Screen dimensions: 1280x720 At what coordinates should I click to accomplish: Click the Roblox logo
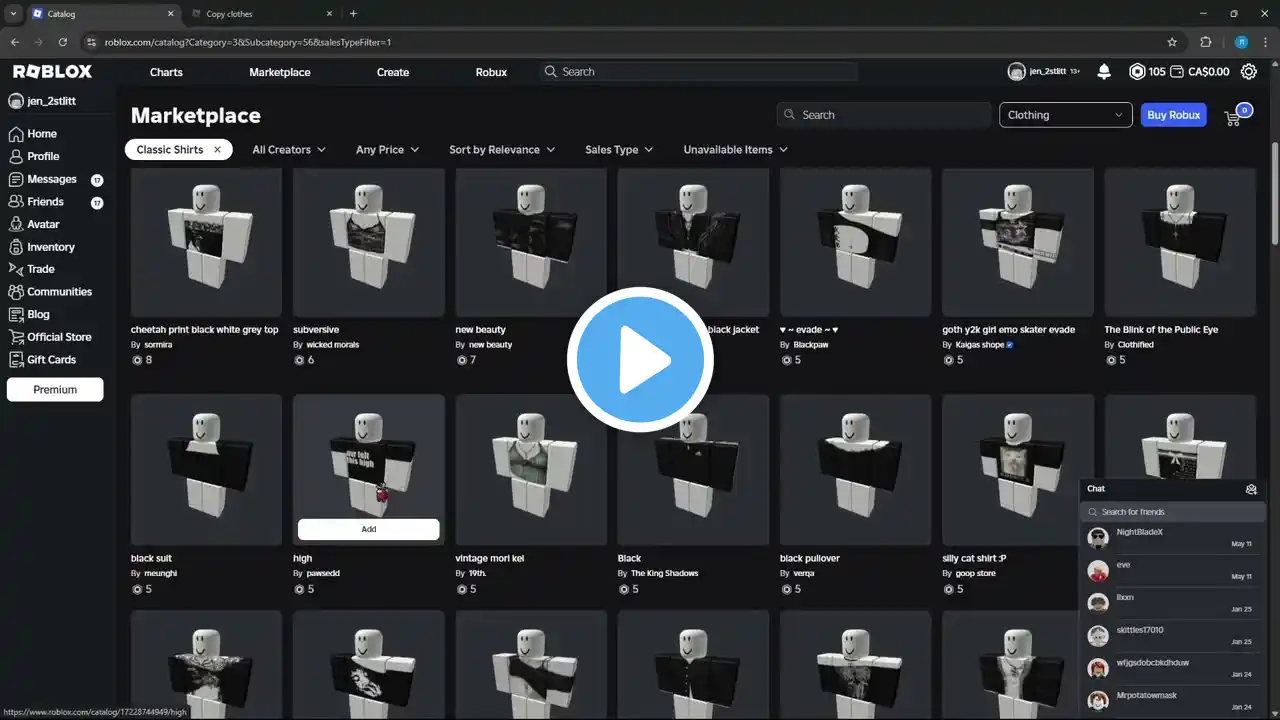point(52,72)
